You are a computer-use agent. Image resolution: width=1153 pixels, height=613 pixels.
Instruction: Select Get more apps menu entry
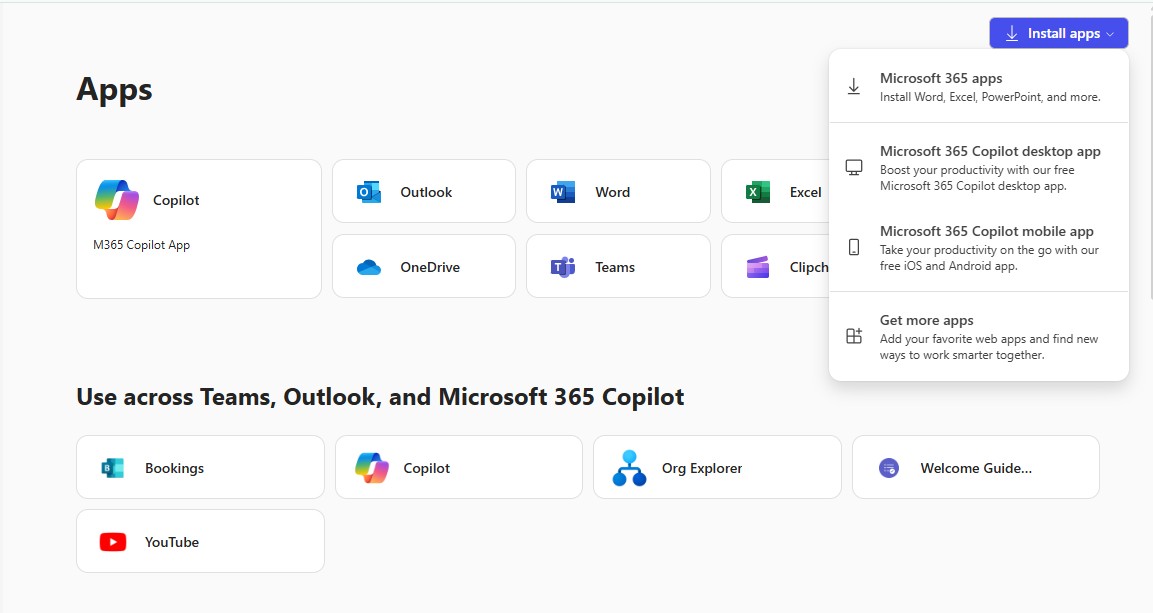(977, 336)
